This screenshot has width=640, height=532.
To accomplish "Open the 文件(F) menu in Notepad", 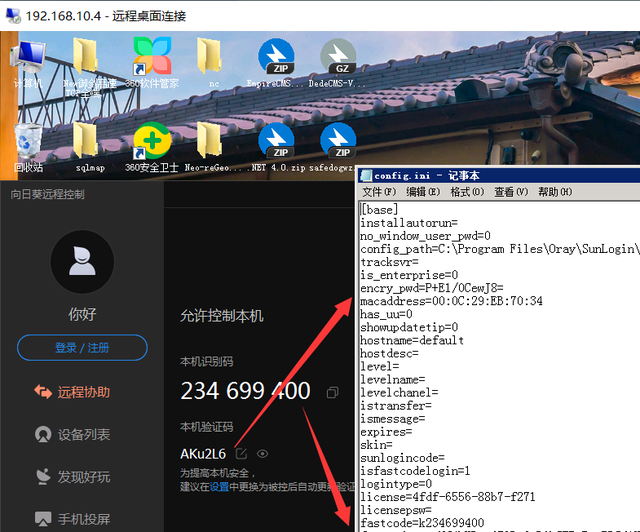I will 379,191.
